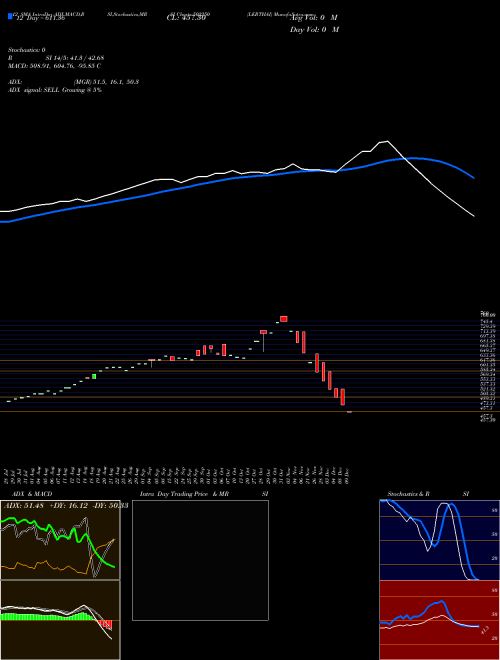Click the 'SI 14/3: 41.3 / 42.68' value
This screenshot has width=500, height=660.
[x=74, y=58]
